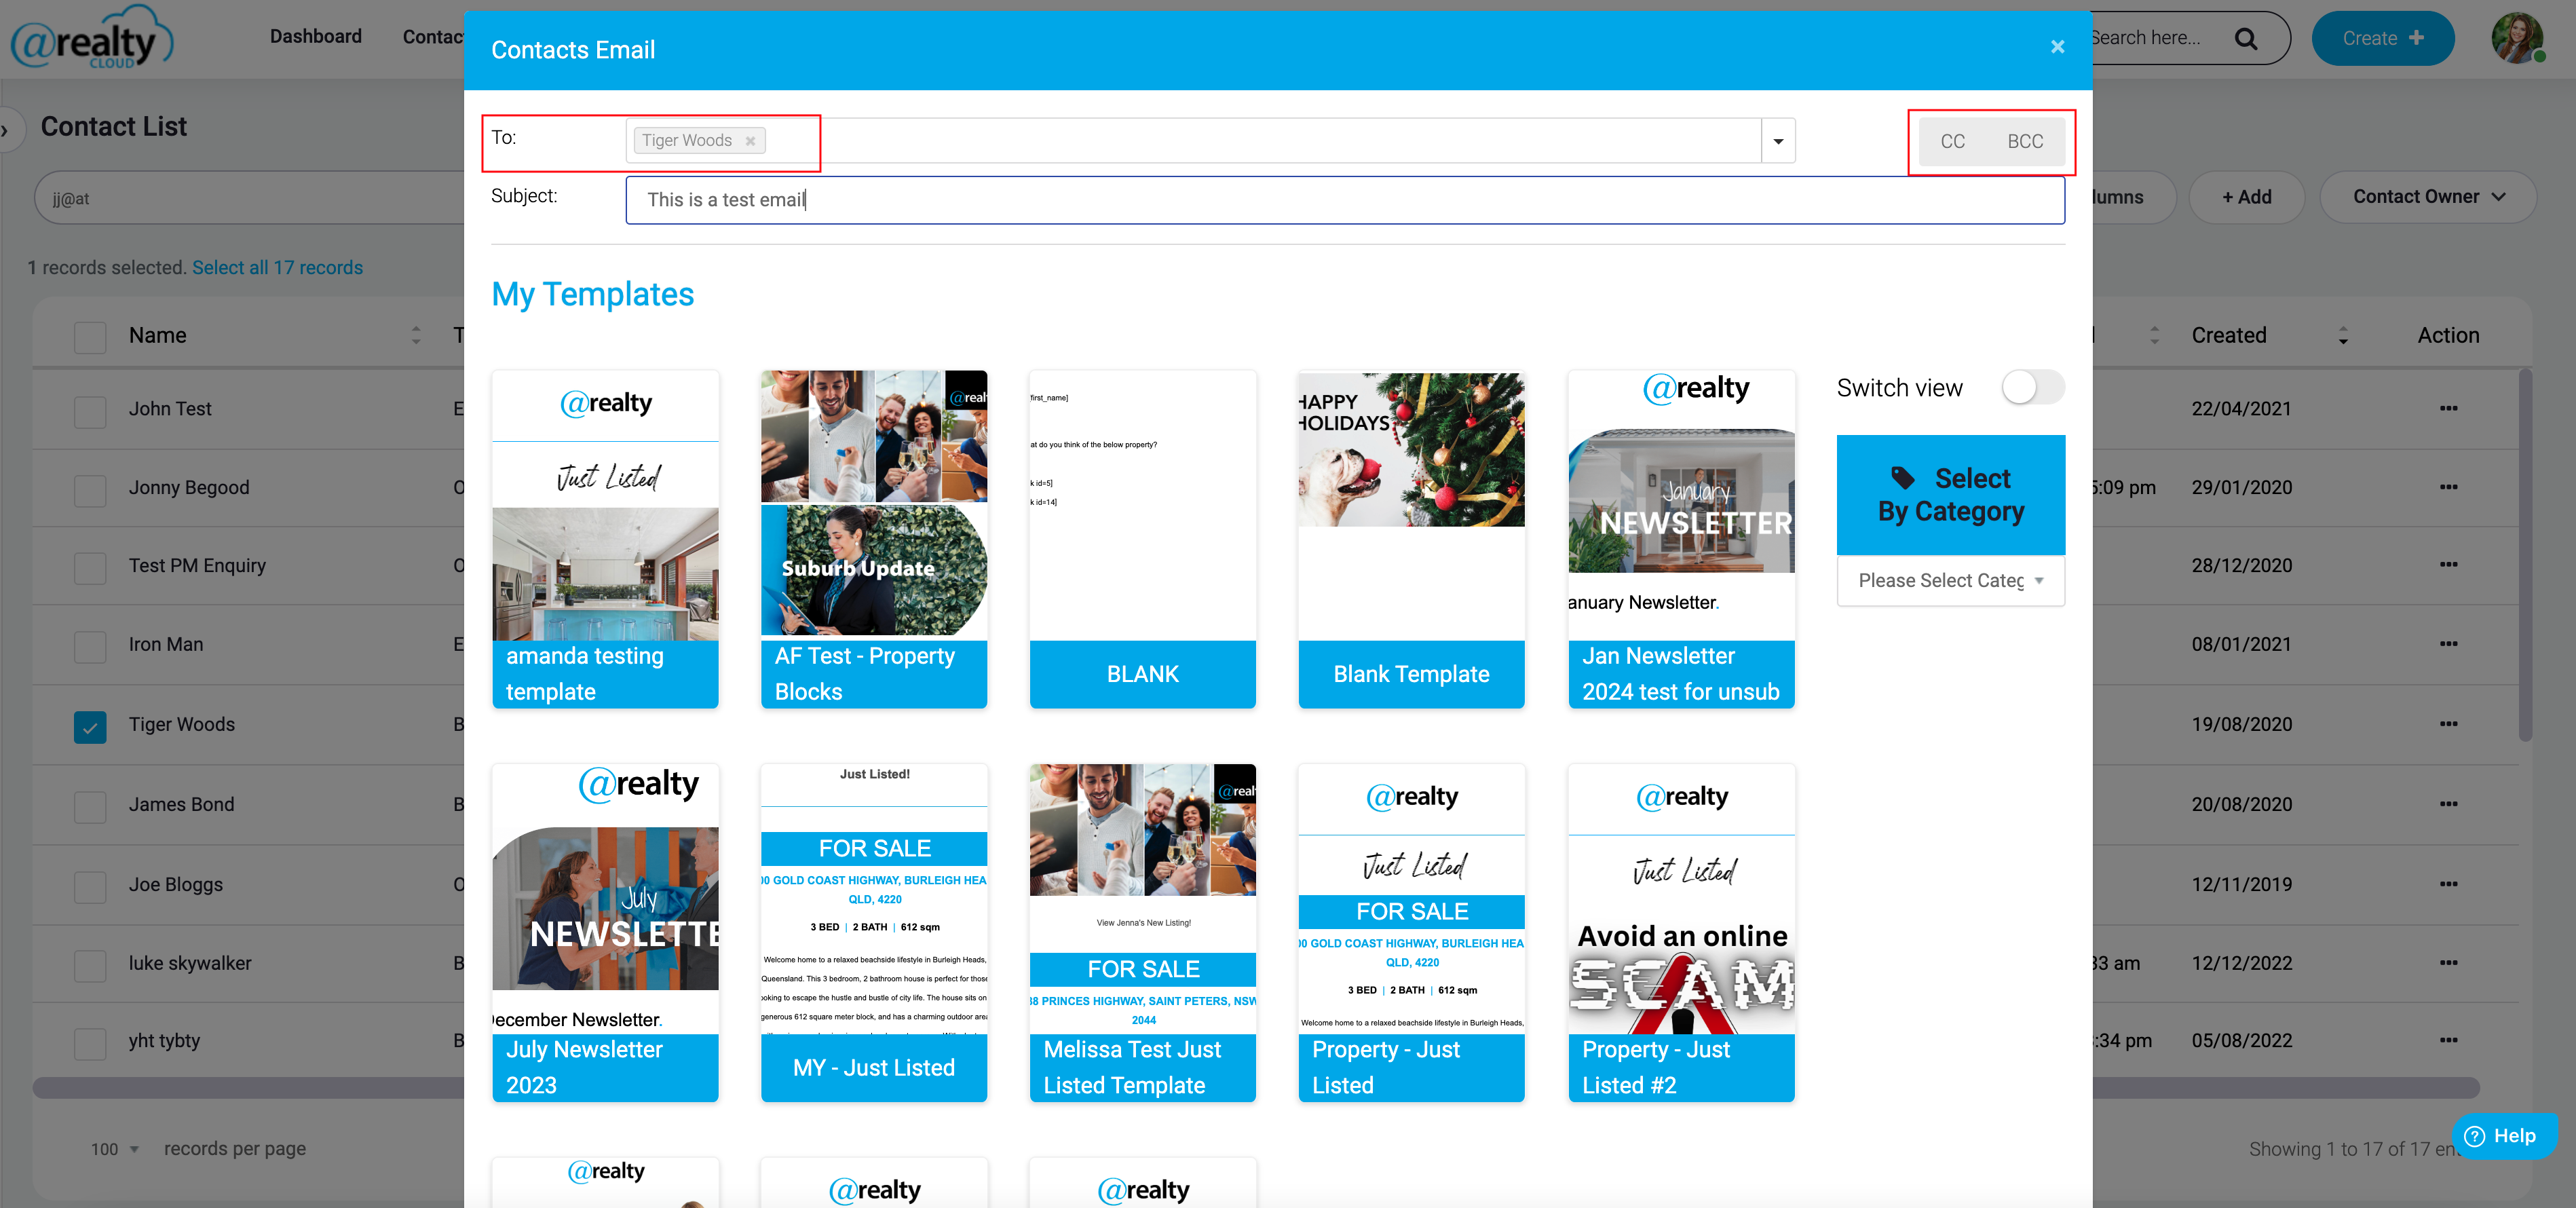Select the Blank Template holiday card

[x=1411, y=540]
